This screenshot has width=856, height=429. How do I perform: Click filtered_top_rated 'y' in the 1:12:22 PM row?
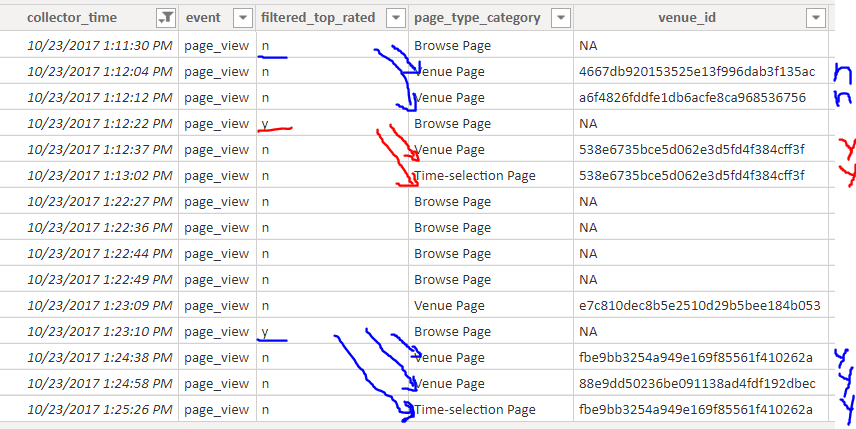coord(265,125)
